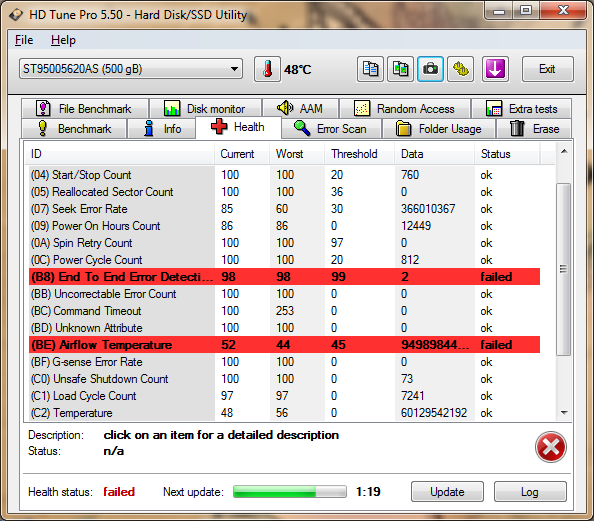The image size is (594, 521).
Task: Open the AAM tab
Action: [x=300, y=109]
